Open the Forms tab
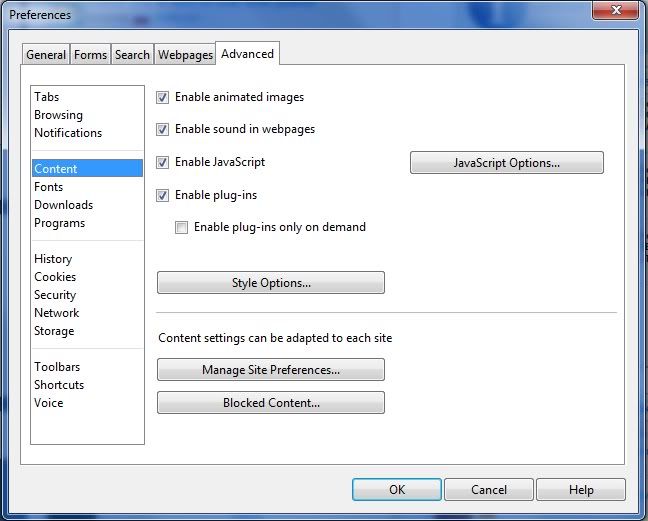This screenshot has width=648, height=521. click(x=90, y=55)
